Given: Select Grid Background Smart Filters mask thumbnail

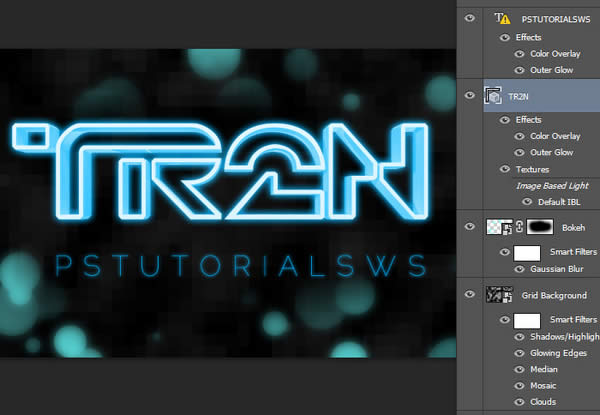Looking at the screenshot, I should pyautogui.click(x=528, y=320).
